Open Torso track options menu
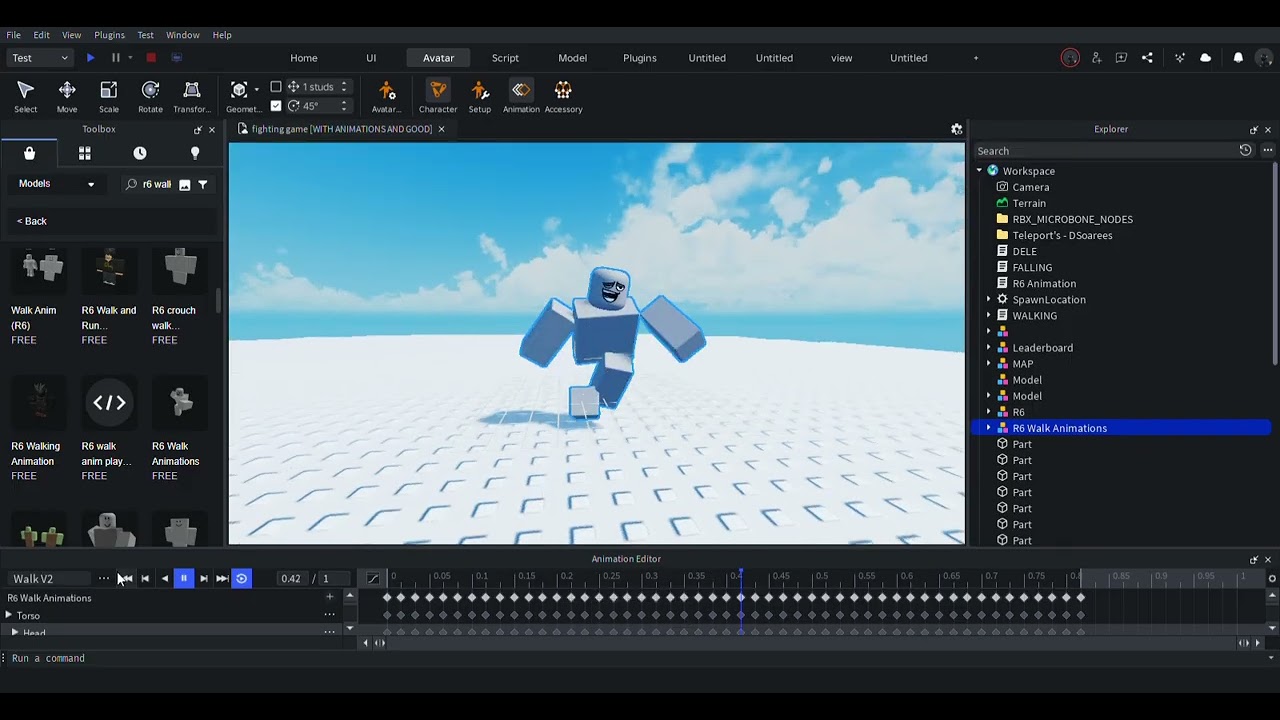Viewport: 1280px width, 720px height. [329, 615]
